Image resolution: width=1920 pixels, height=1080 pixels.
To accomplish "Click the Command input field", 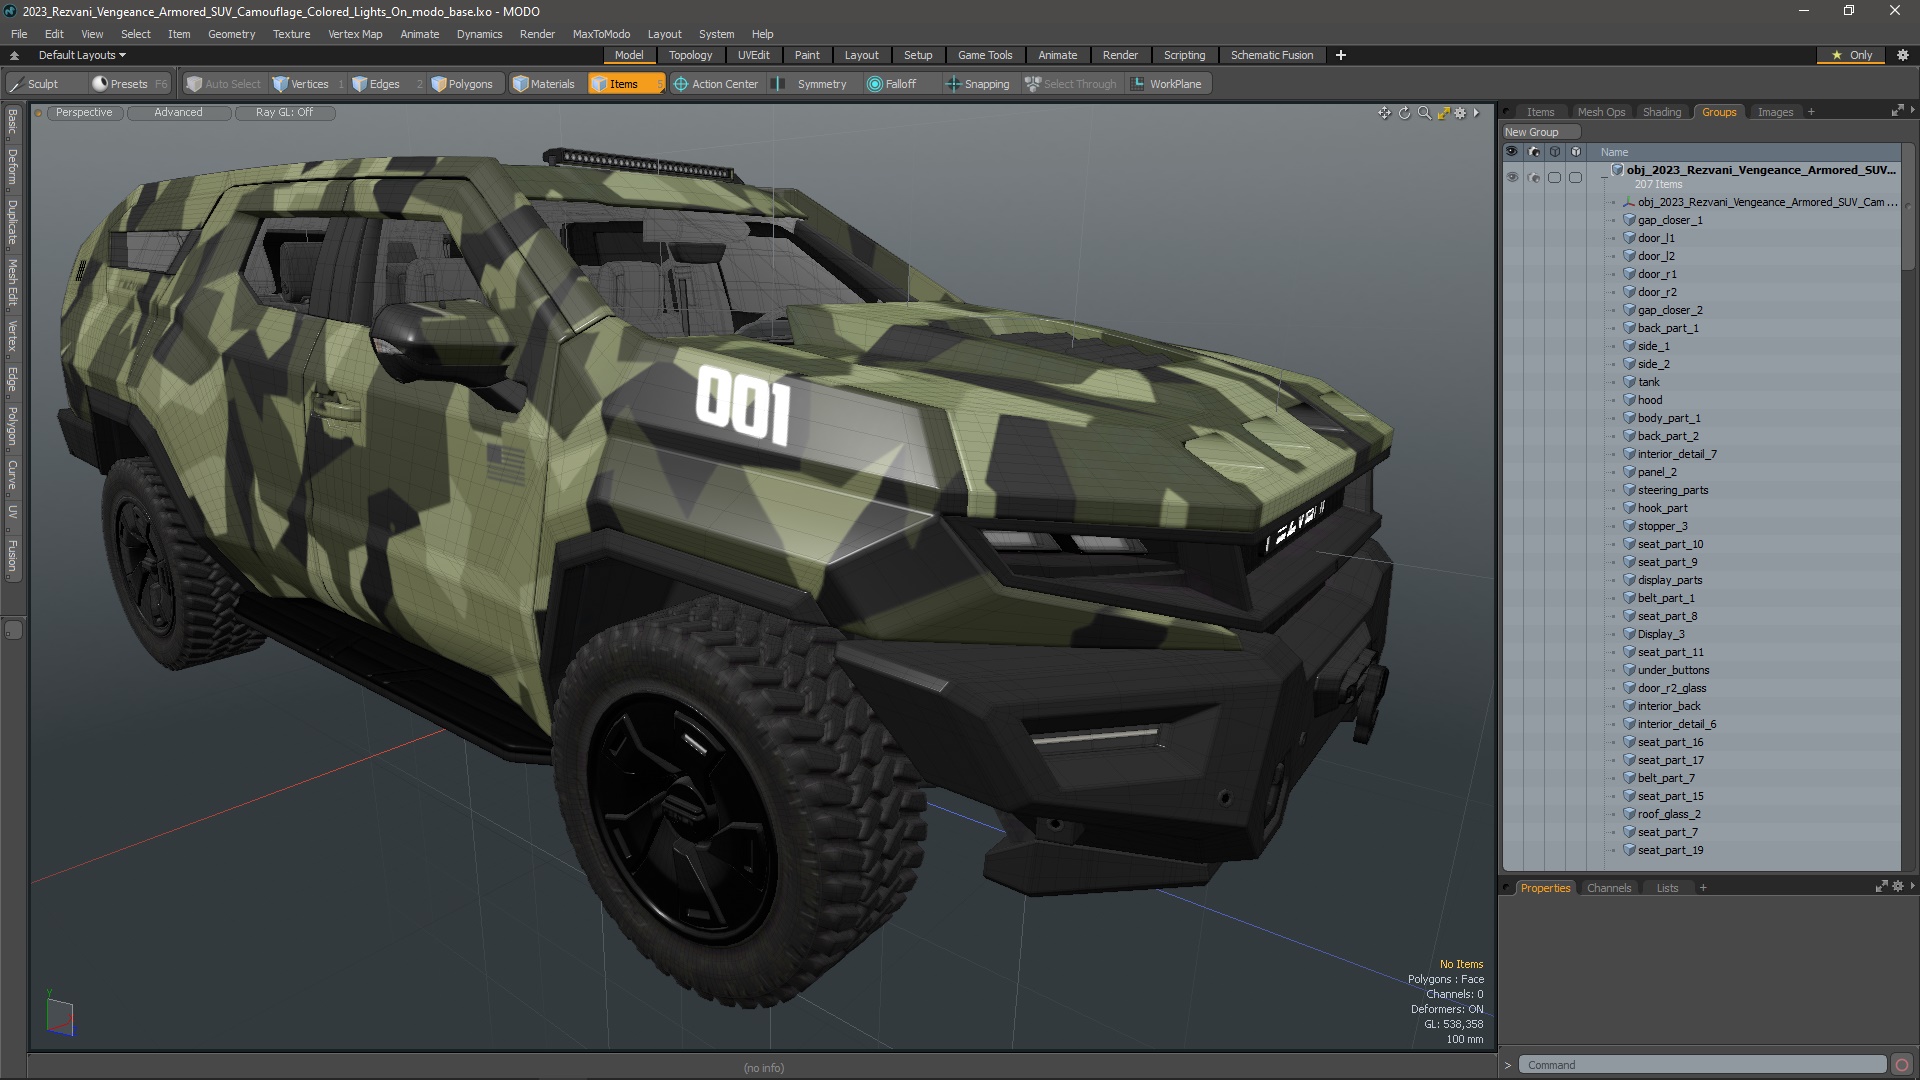I will (1703, 1065).
